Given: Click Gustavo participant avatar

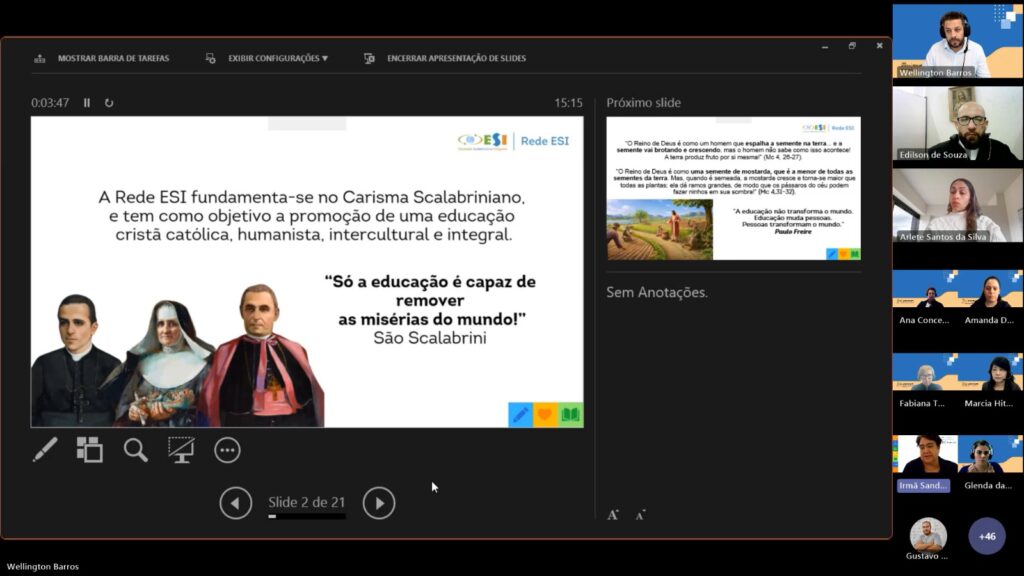Looking at the screenshot, I should [928, 536].
